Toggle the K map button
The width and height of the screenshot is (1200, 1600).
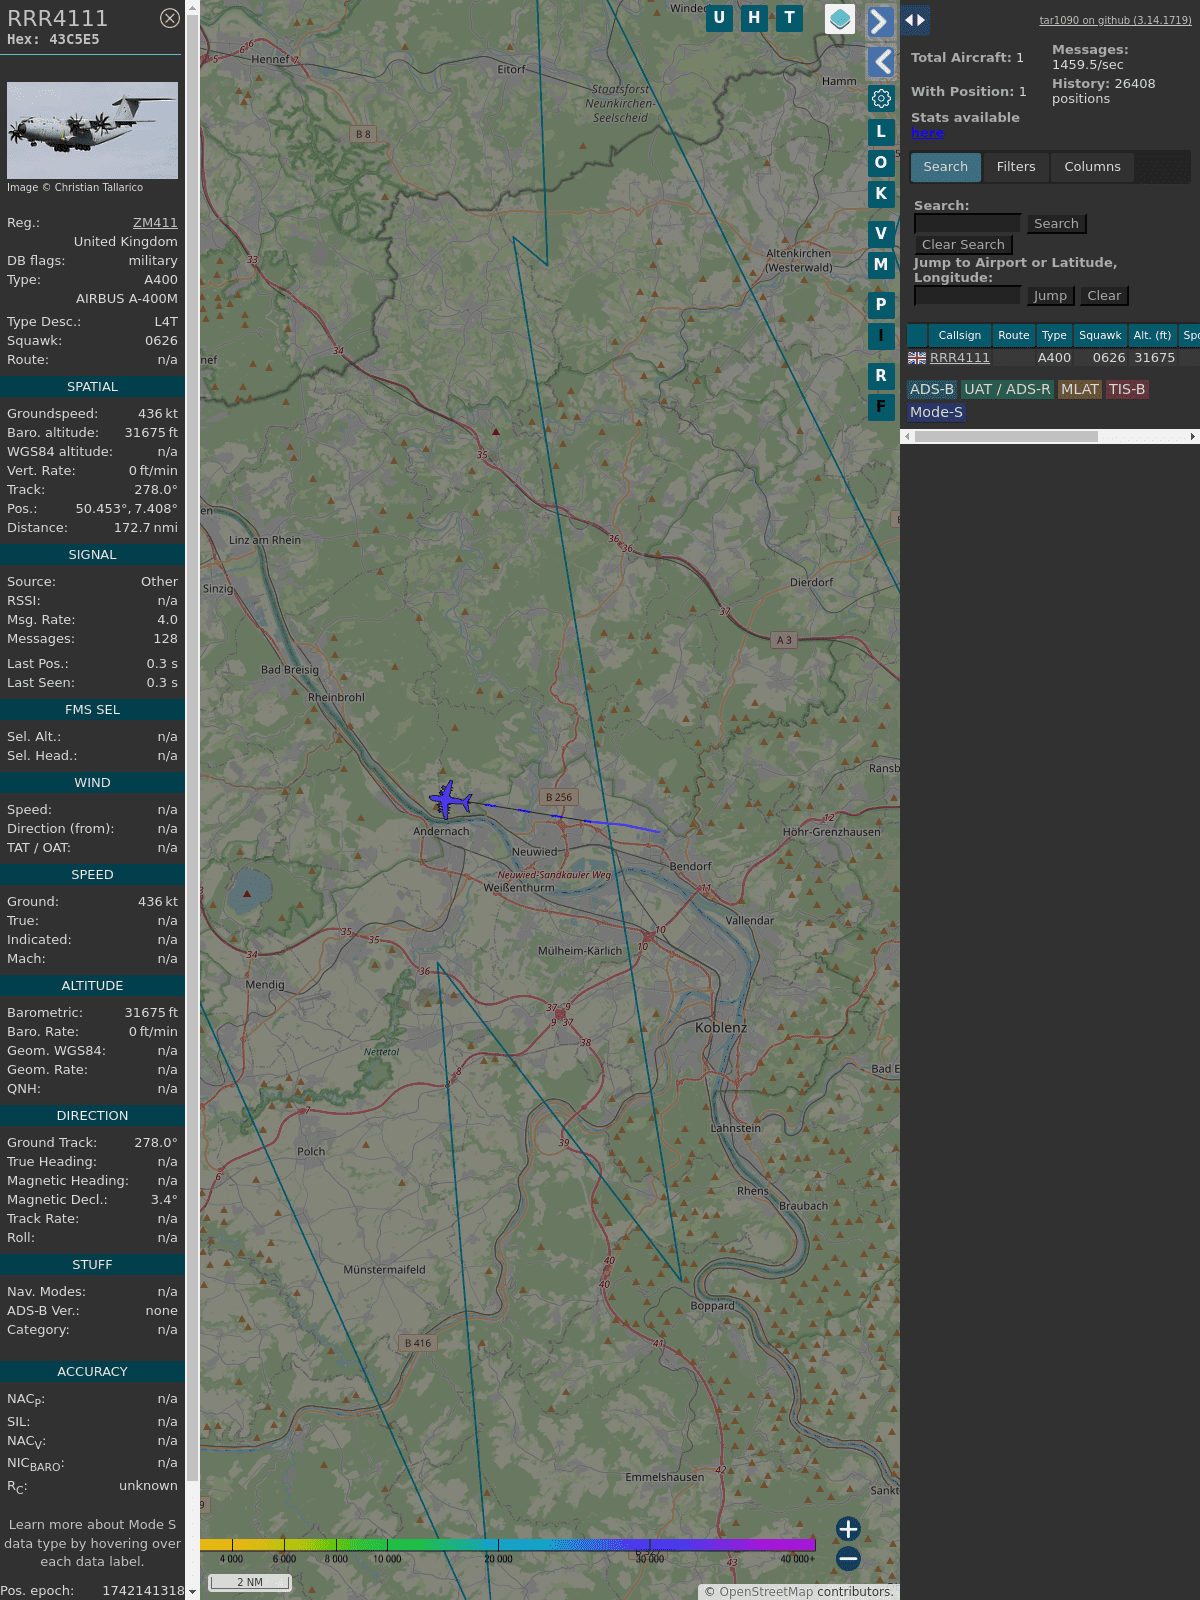[x=881, y=194]
